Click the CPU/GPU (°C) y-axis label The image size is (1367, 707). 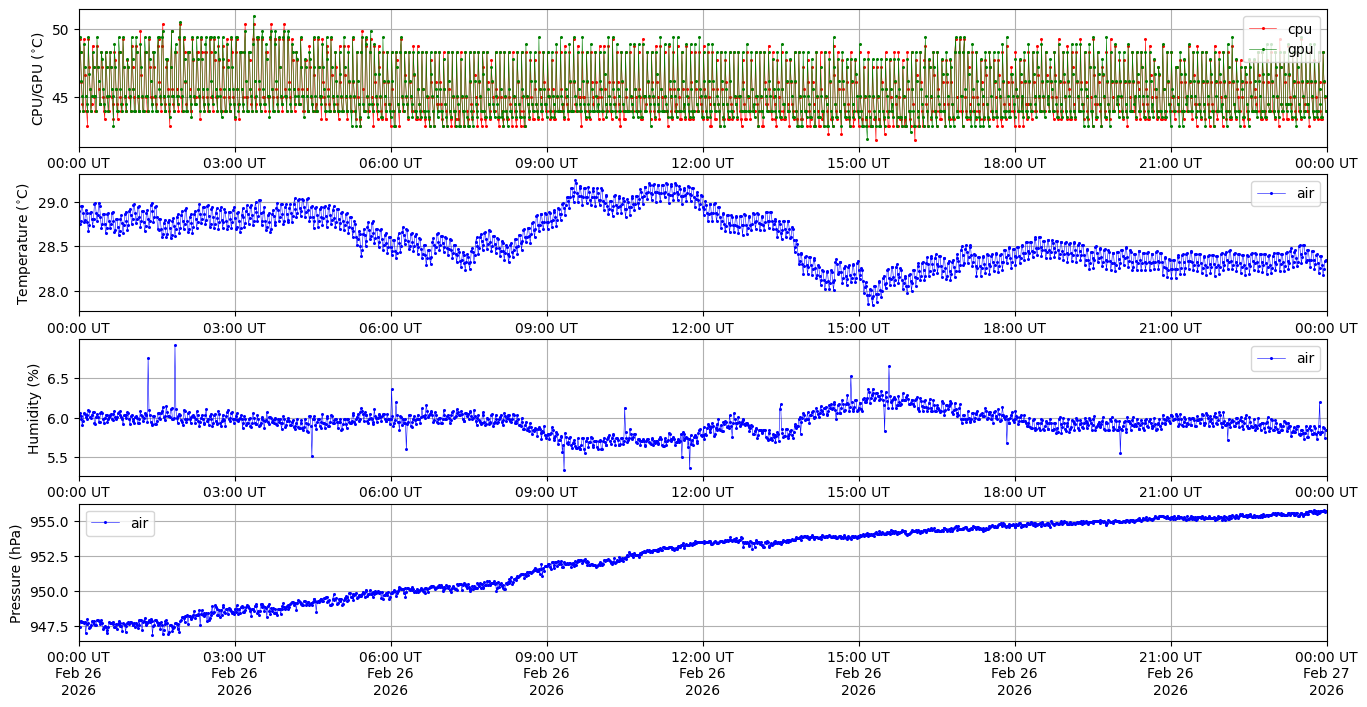[38, 79]
